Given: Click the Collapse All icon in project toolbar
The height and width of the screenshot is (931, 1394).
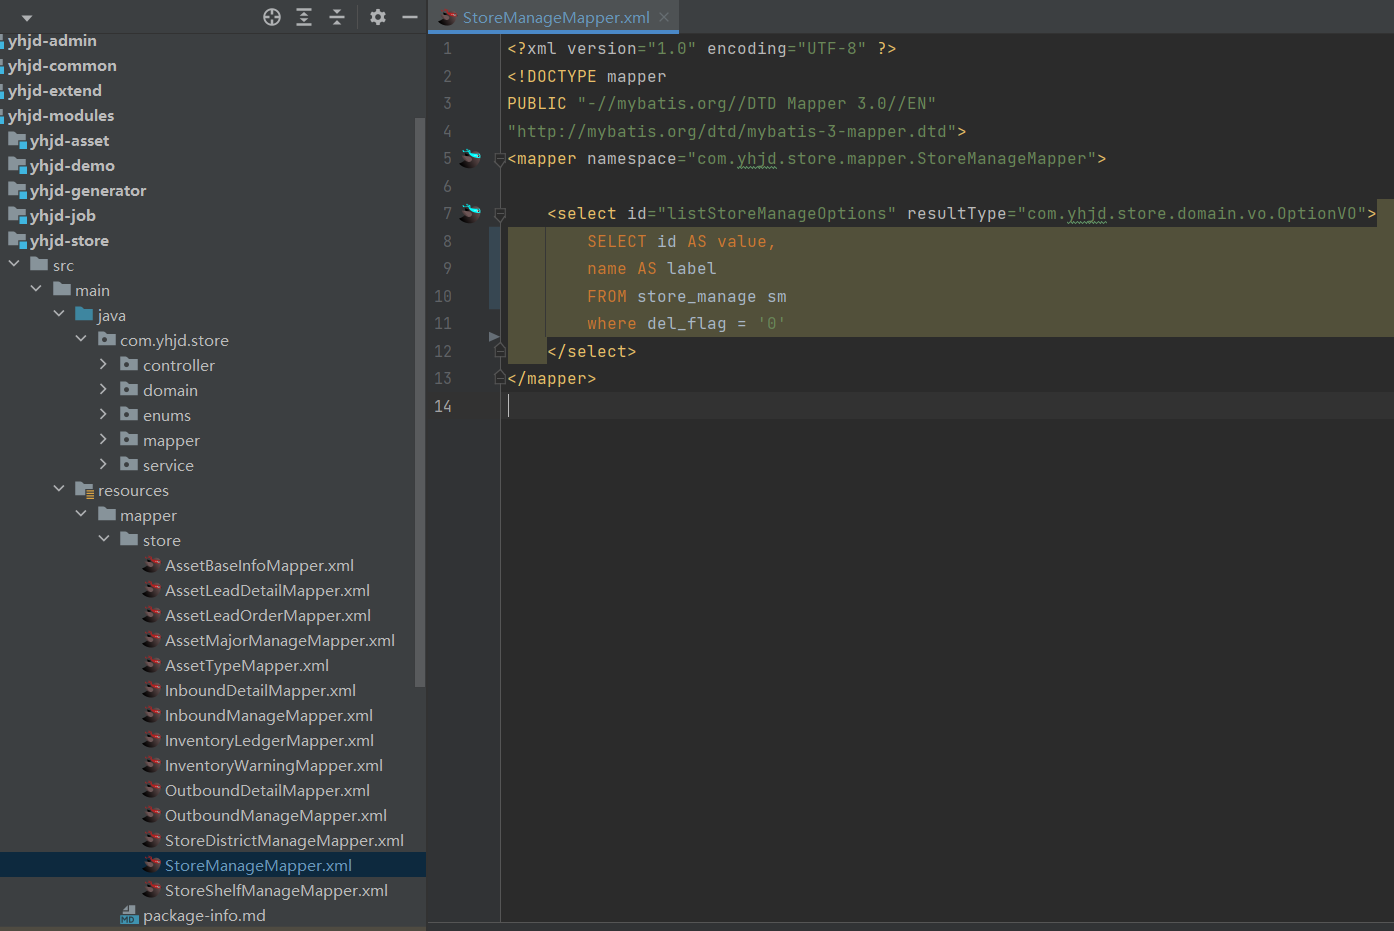Looking at the screenshot, I should tap(337, 17).
